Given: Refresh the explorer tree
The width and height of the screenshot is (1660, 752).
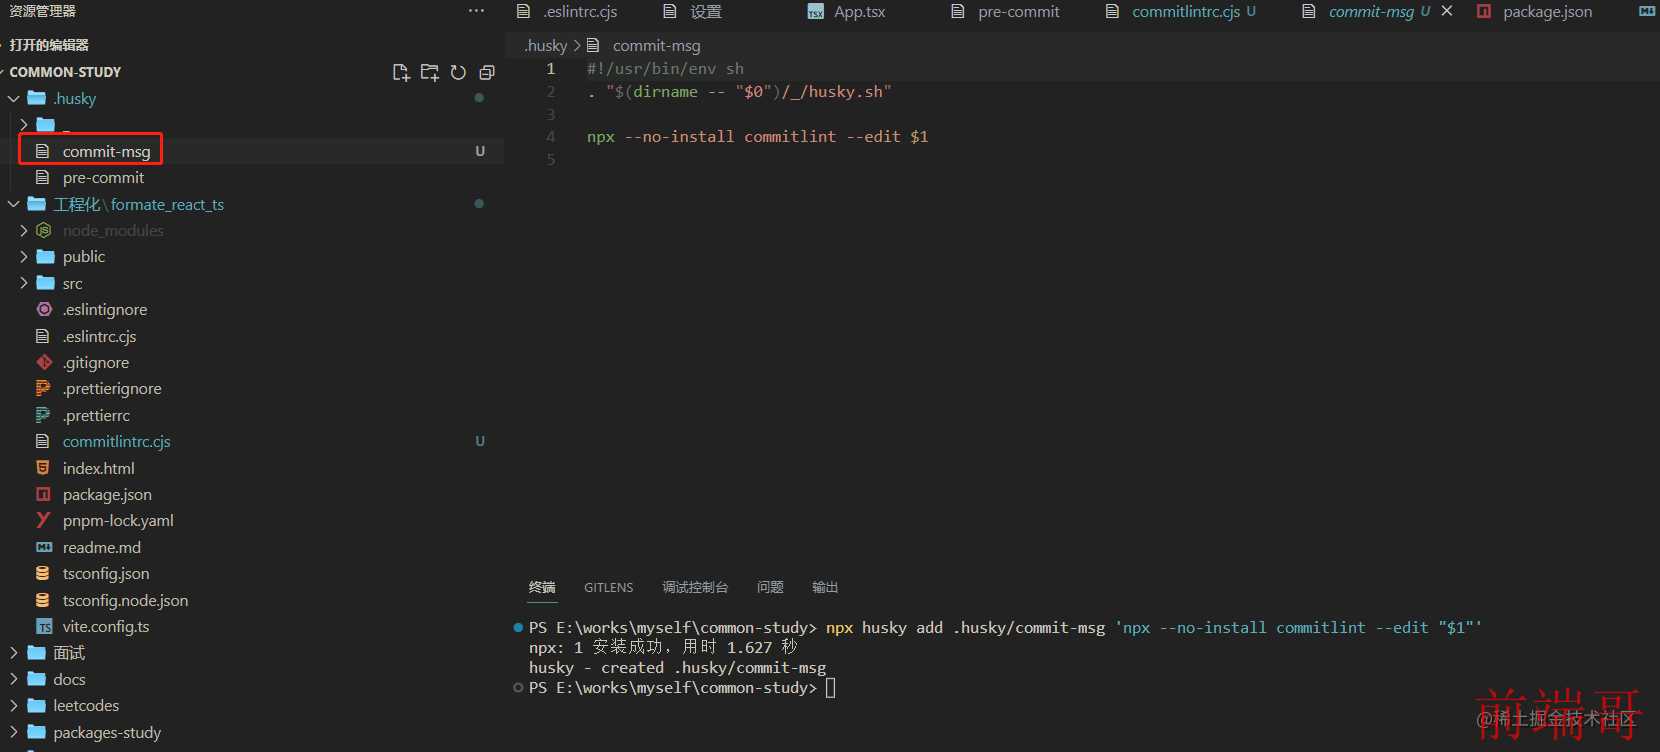Looking at the screenshot, I should point(458,72).
